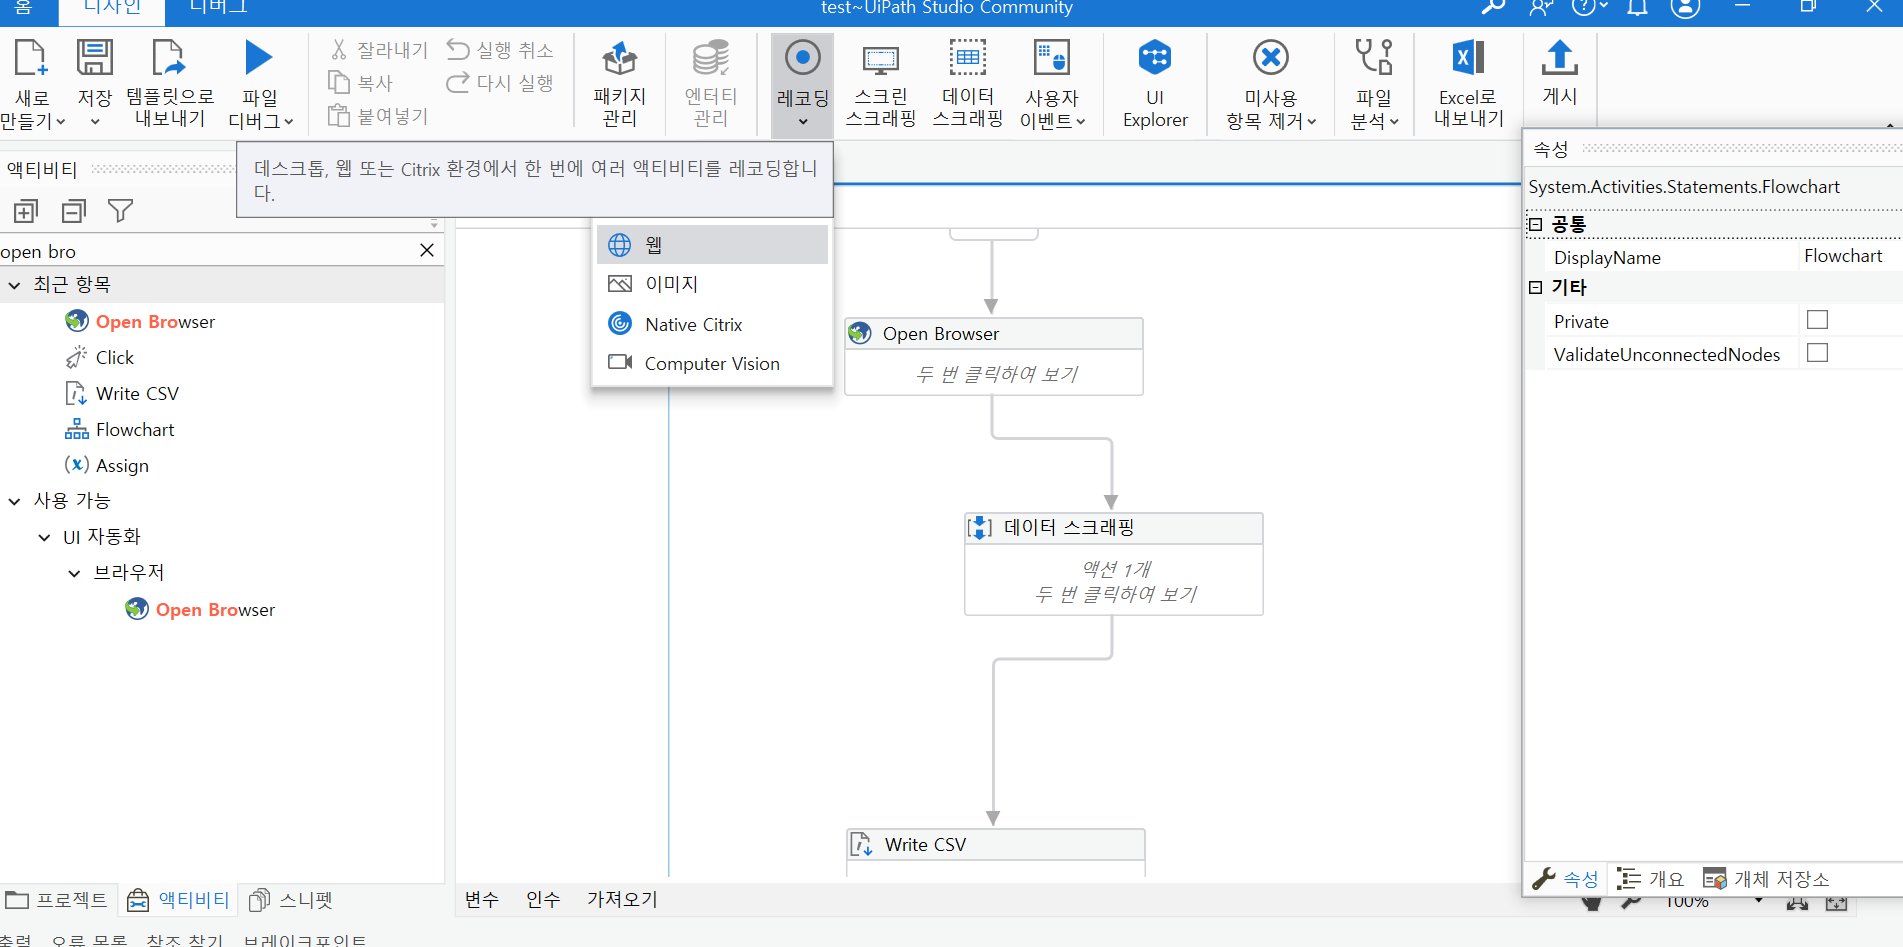Viewport: 1903px width, 947px height.
Task: Edit the DisplayName value Flowchart
Action: pos(1848,256)
